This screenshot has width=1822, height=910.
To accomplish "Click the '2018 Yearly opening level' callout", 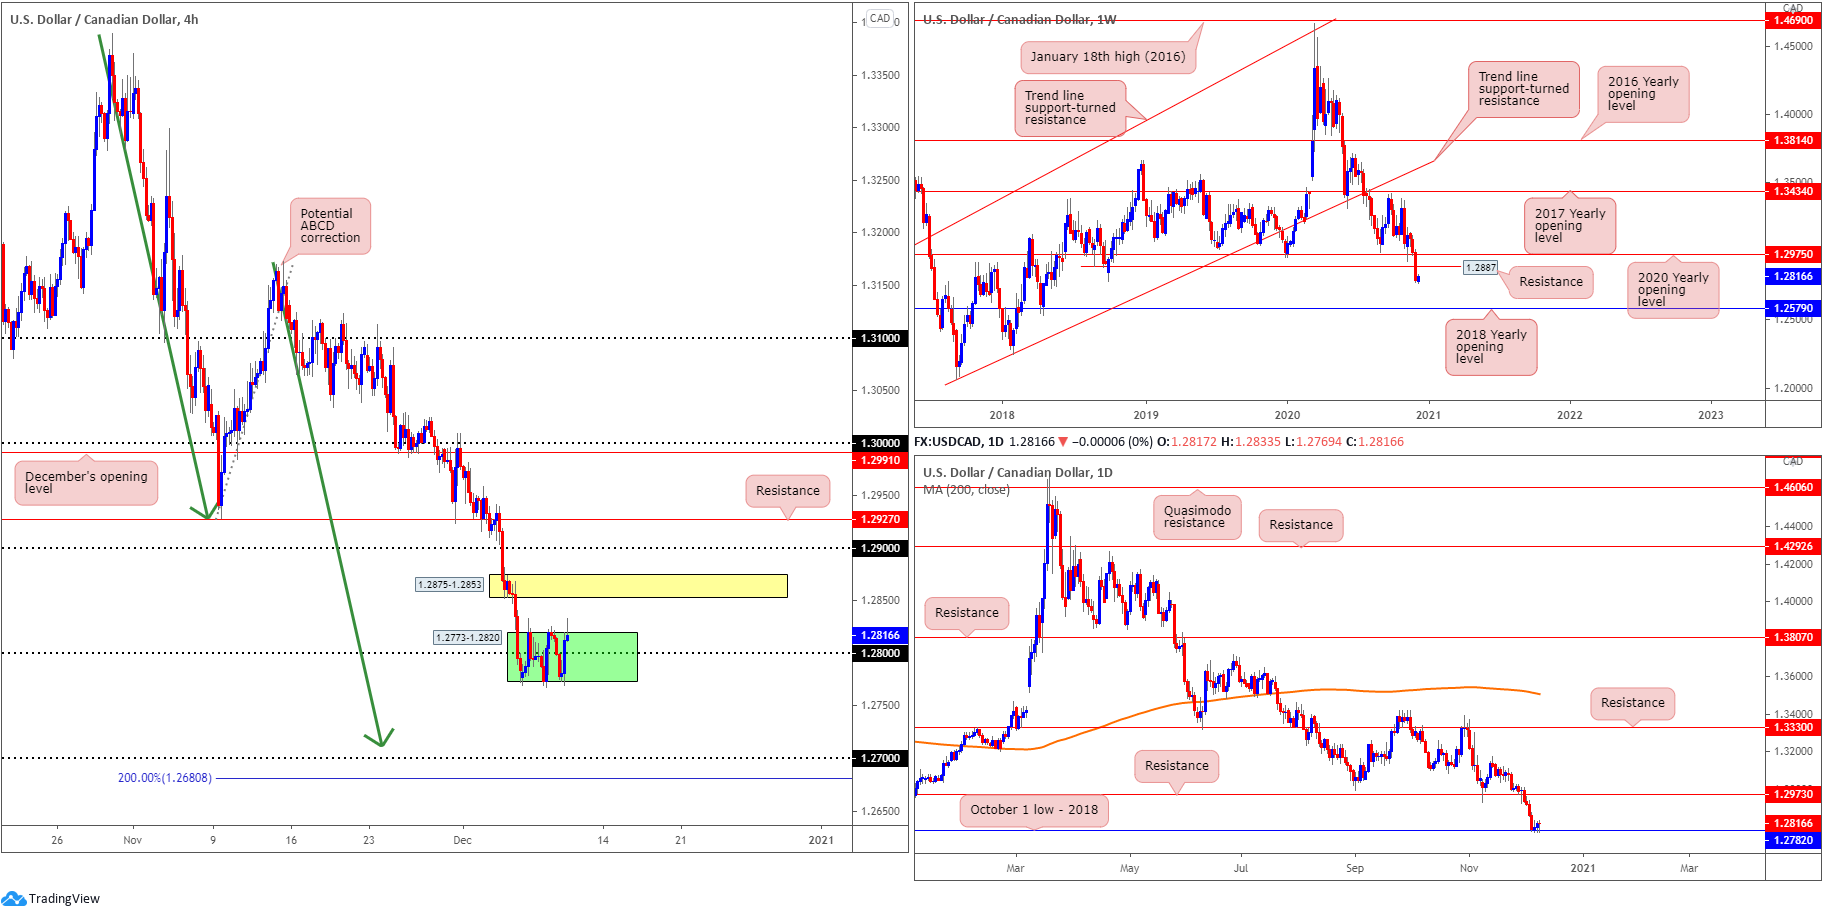I will (1491, 347).
